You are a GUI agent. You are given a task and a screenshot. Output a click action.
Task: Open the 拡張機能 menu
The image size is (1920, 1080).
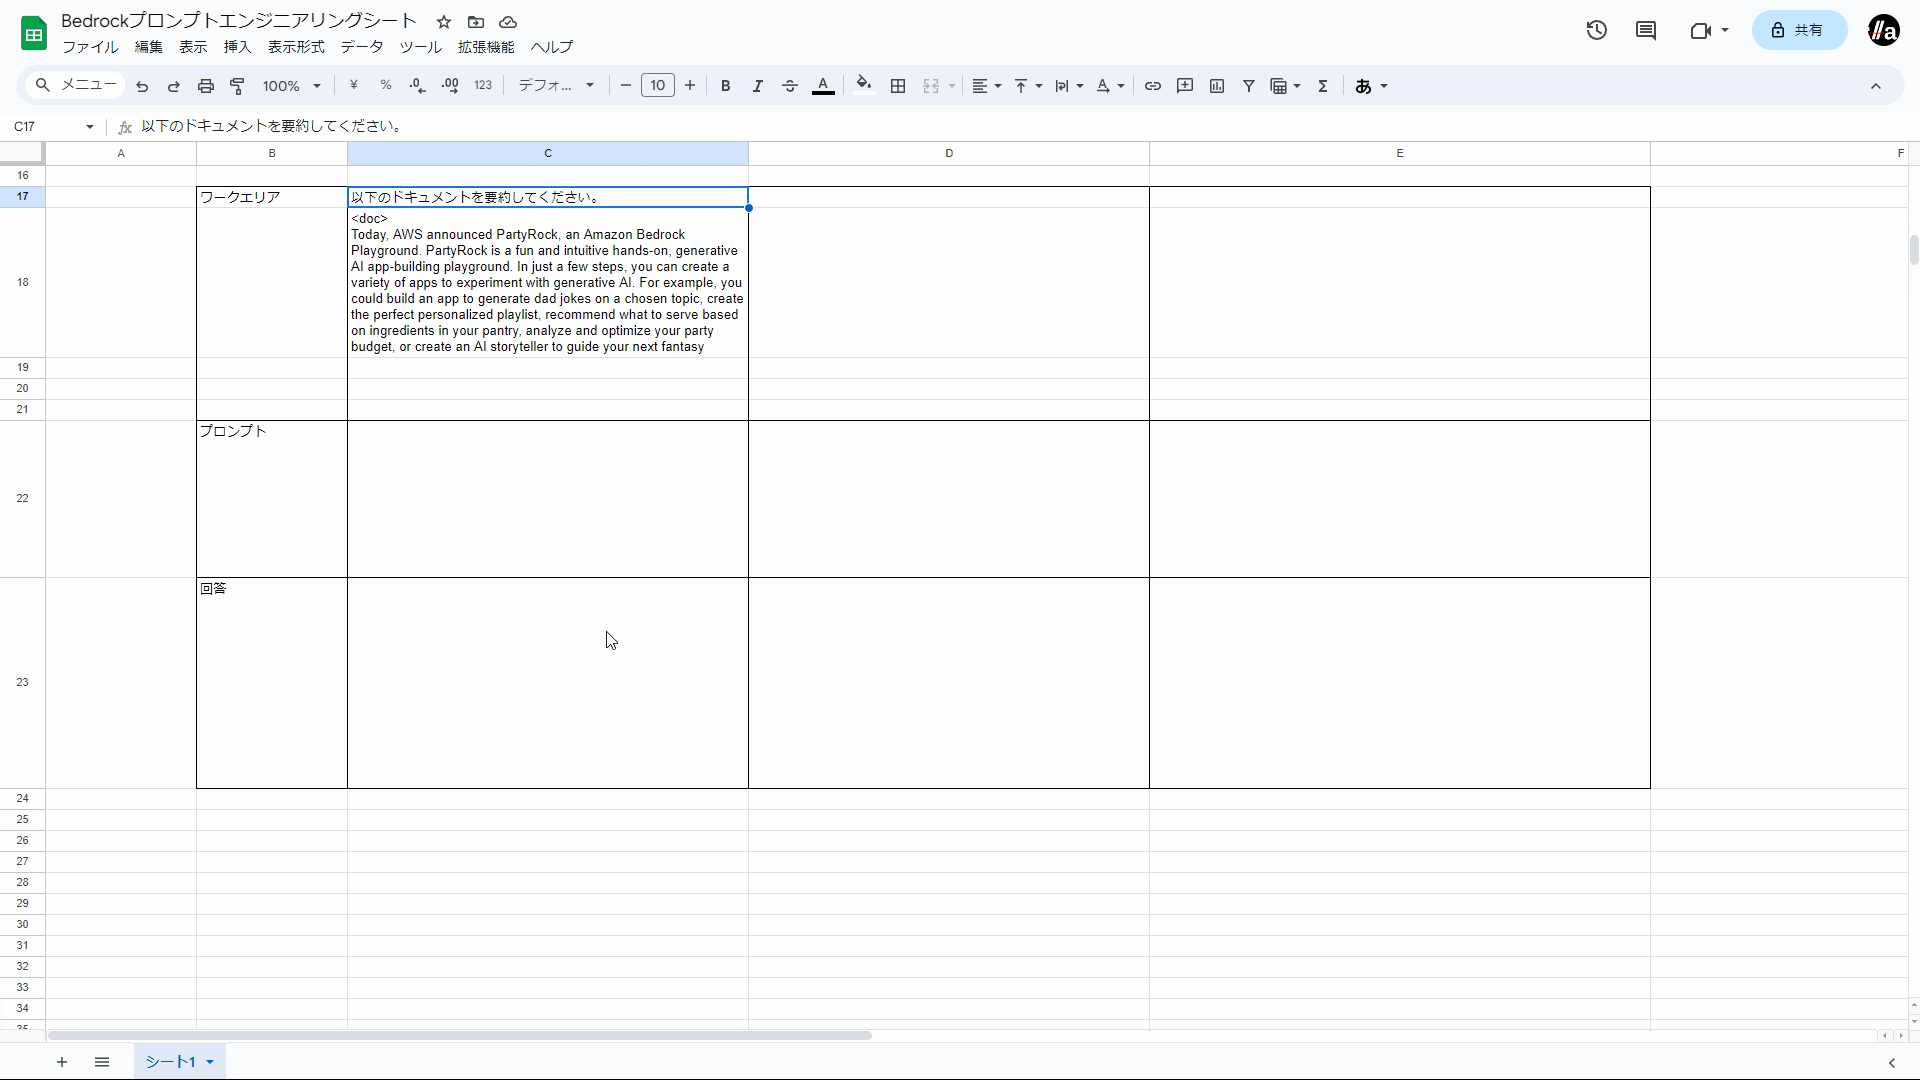click(x=486, y=47)
